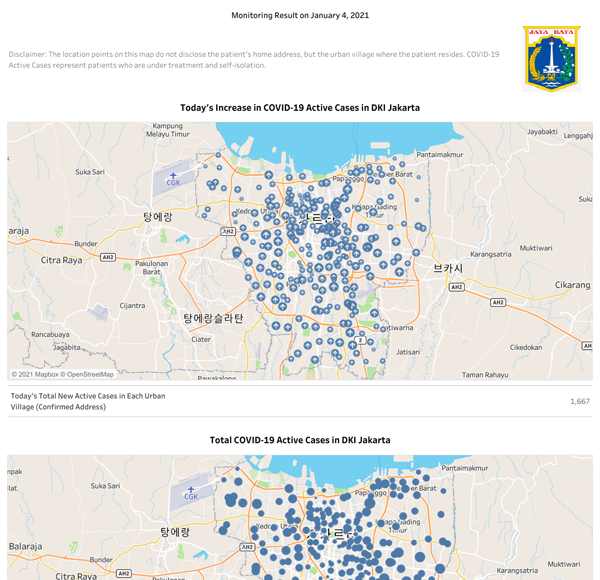Click AH2 highway shield below 브카시 label

456,287
